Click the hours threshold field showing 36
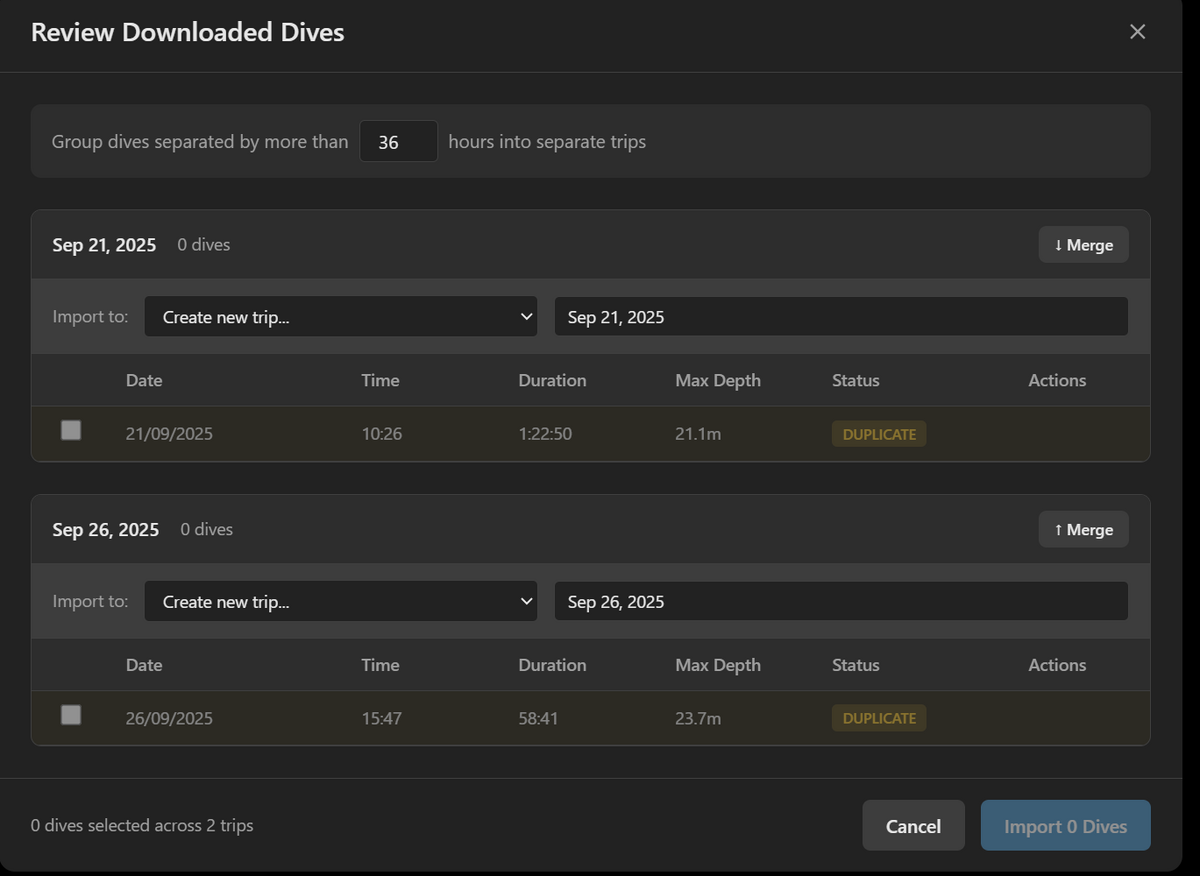This screenshot has height=876, width=1200. point(398,142)
